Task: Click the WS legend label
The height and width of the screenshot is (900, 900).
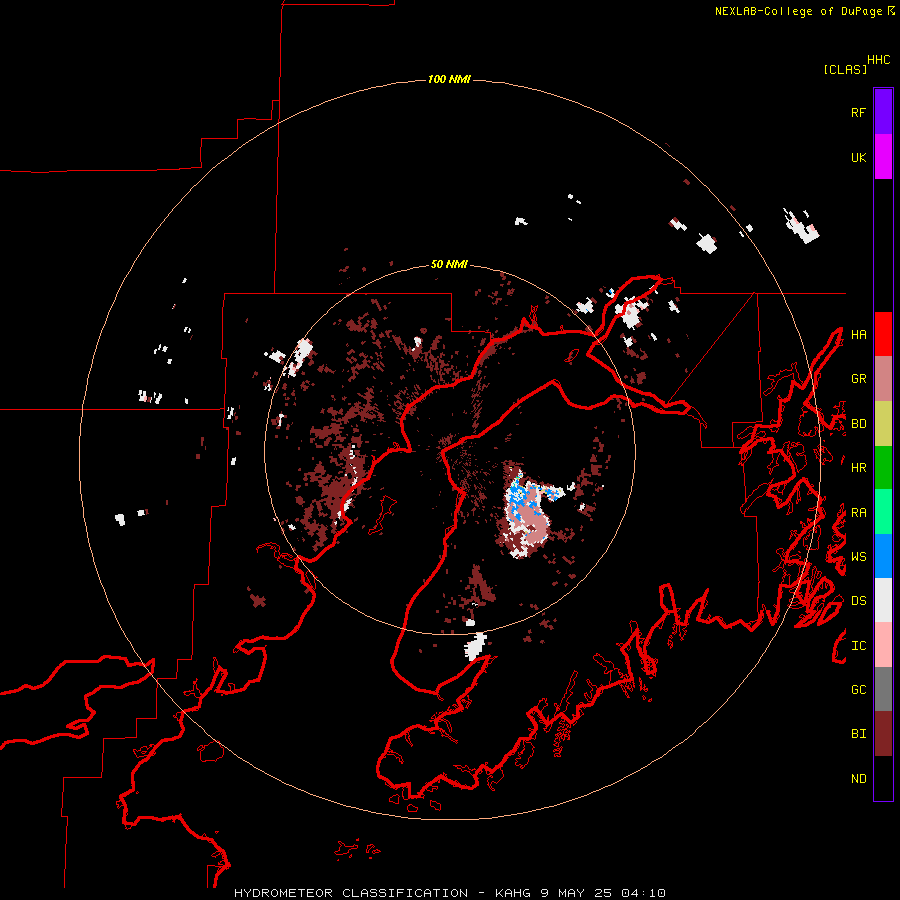Action: tap(858, 557)
